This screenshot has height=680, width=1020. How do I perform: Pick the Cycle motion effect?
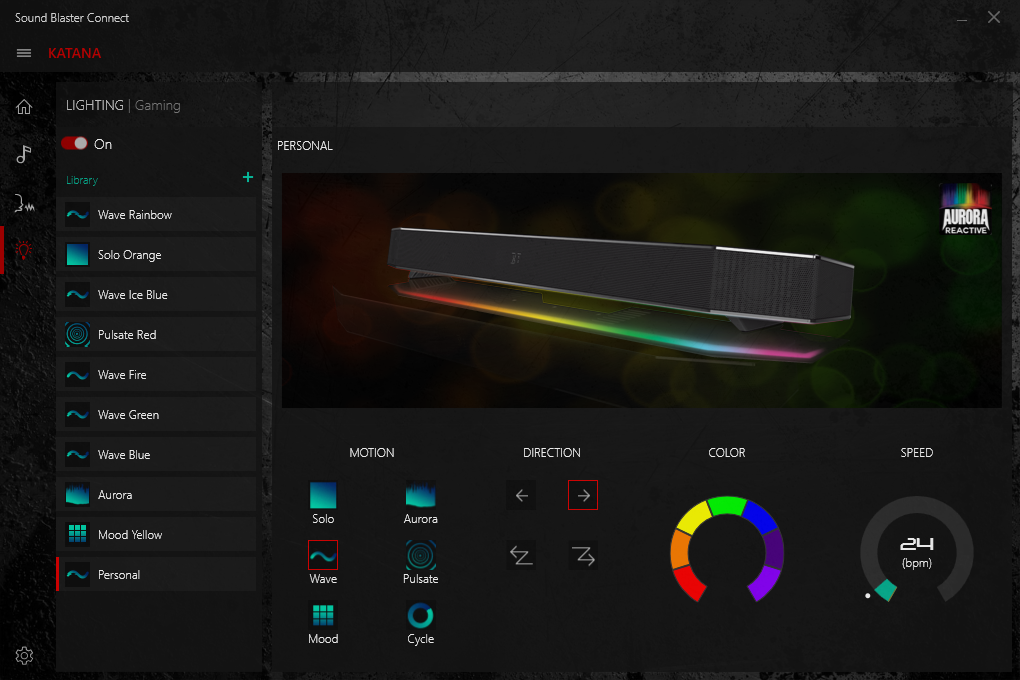[x=420, y=615]
